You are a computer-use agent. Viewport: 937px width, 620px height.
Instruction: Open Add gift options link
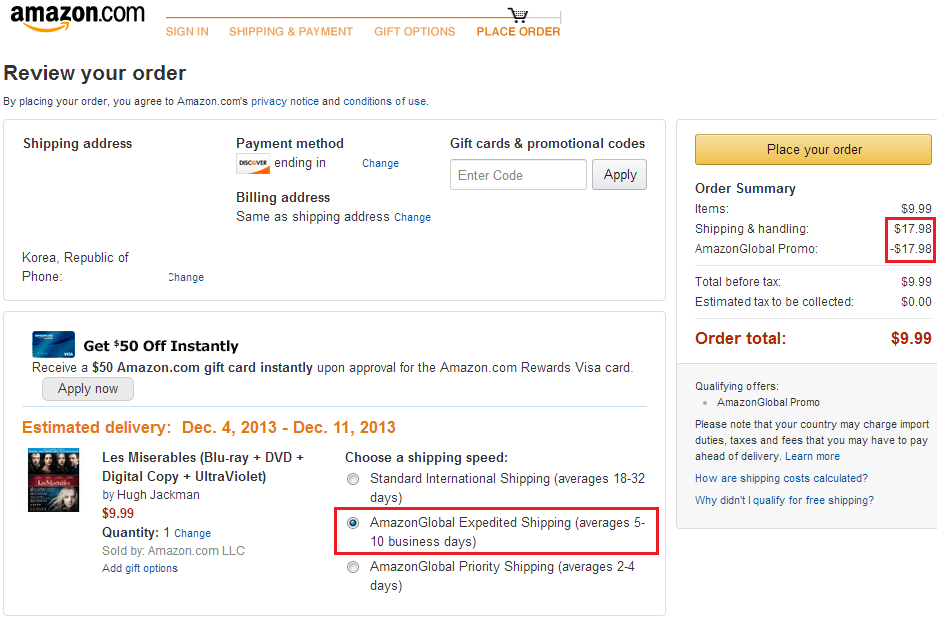pyautogui.click(x=140, y=569)
